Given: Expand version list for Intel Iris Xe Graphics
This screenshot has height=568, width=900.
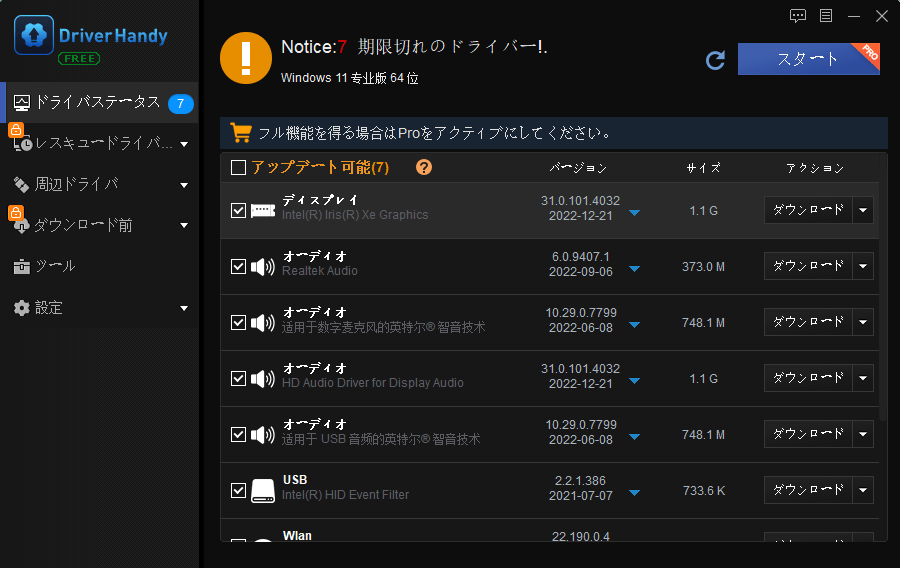Looking at the screenshot, I should [x=634, y=213].
